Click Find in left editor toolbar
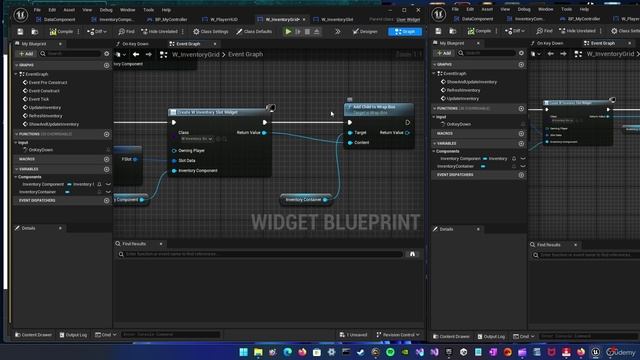 [x=126, y=31]
